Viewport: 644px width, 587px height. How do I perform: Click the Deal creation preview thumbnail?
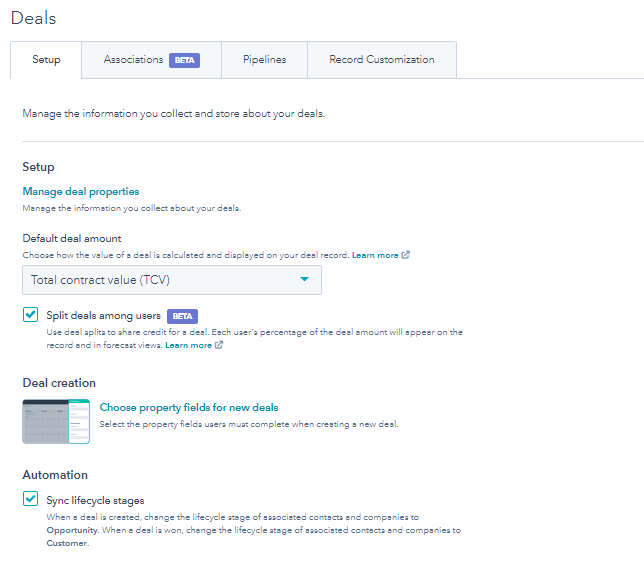click(x=57, y=421)
